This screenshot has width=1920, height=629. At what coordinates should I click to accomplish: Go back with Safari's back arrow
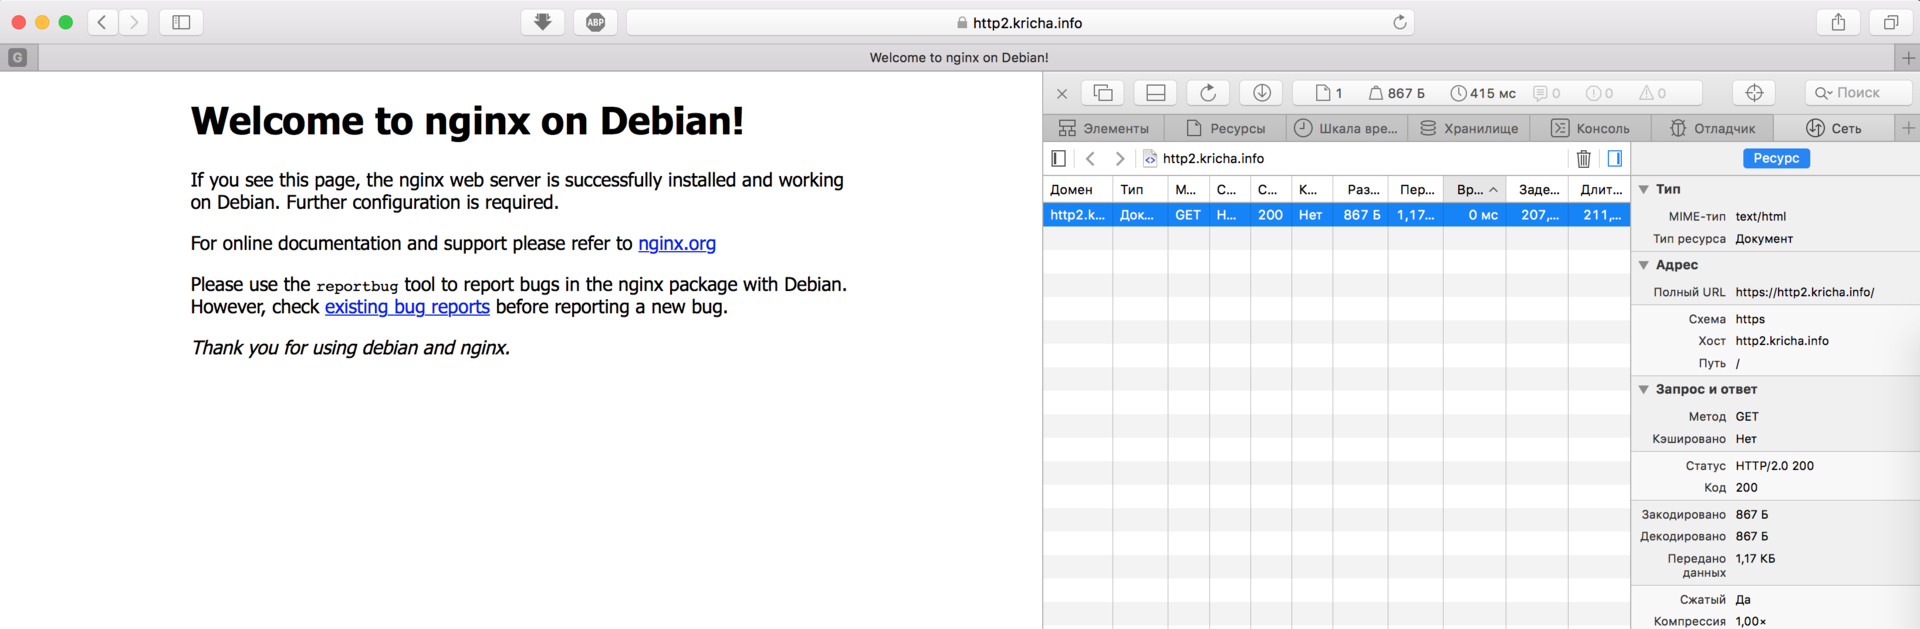(102, 22)
